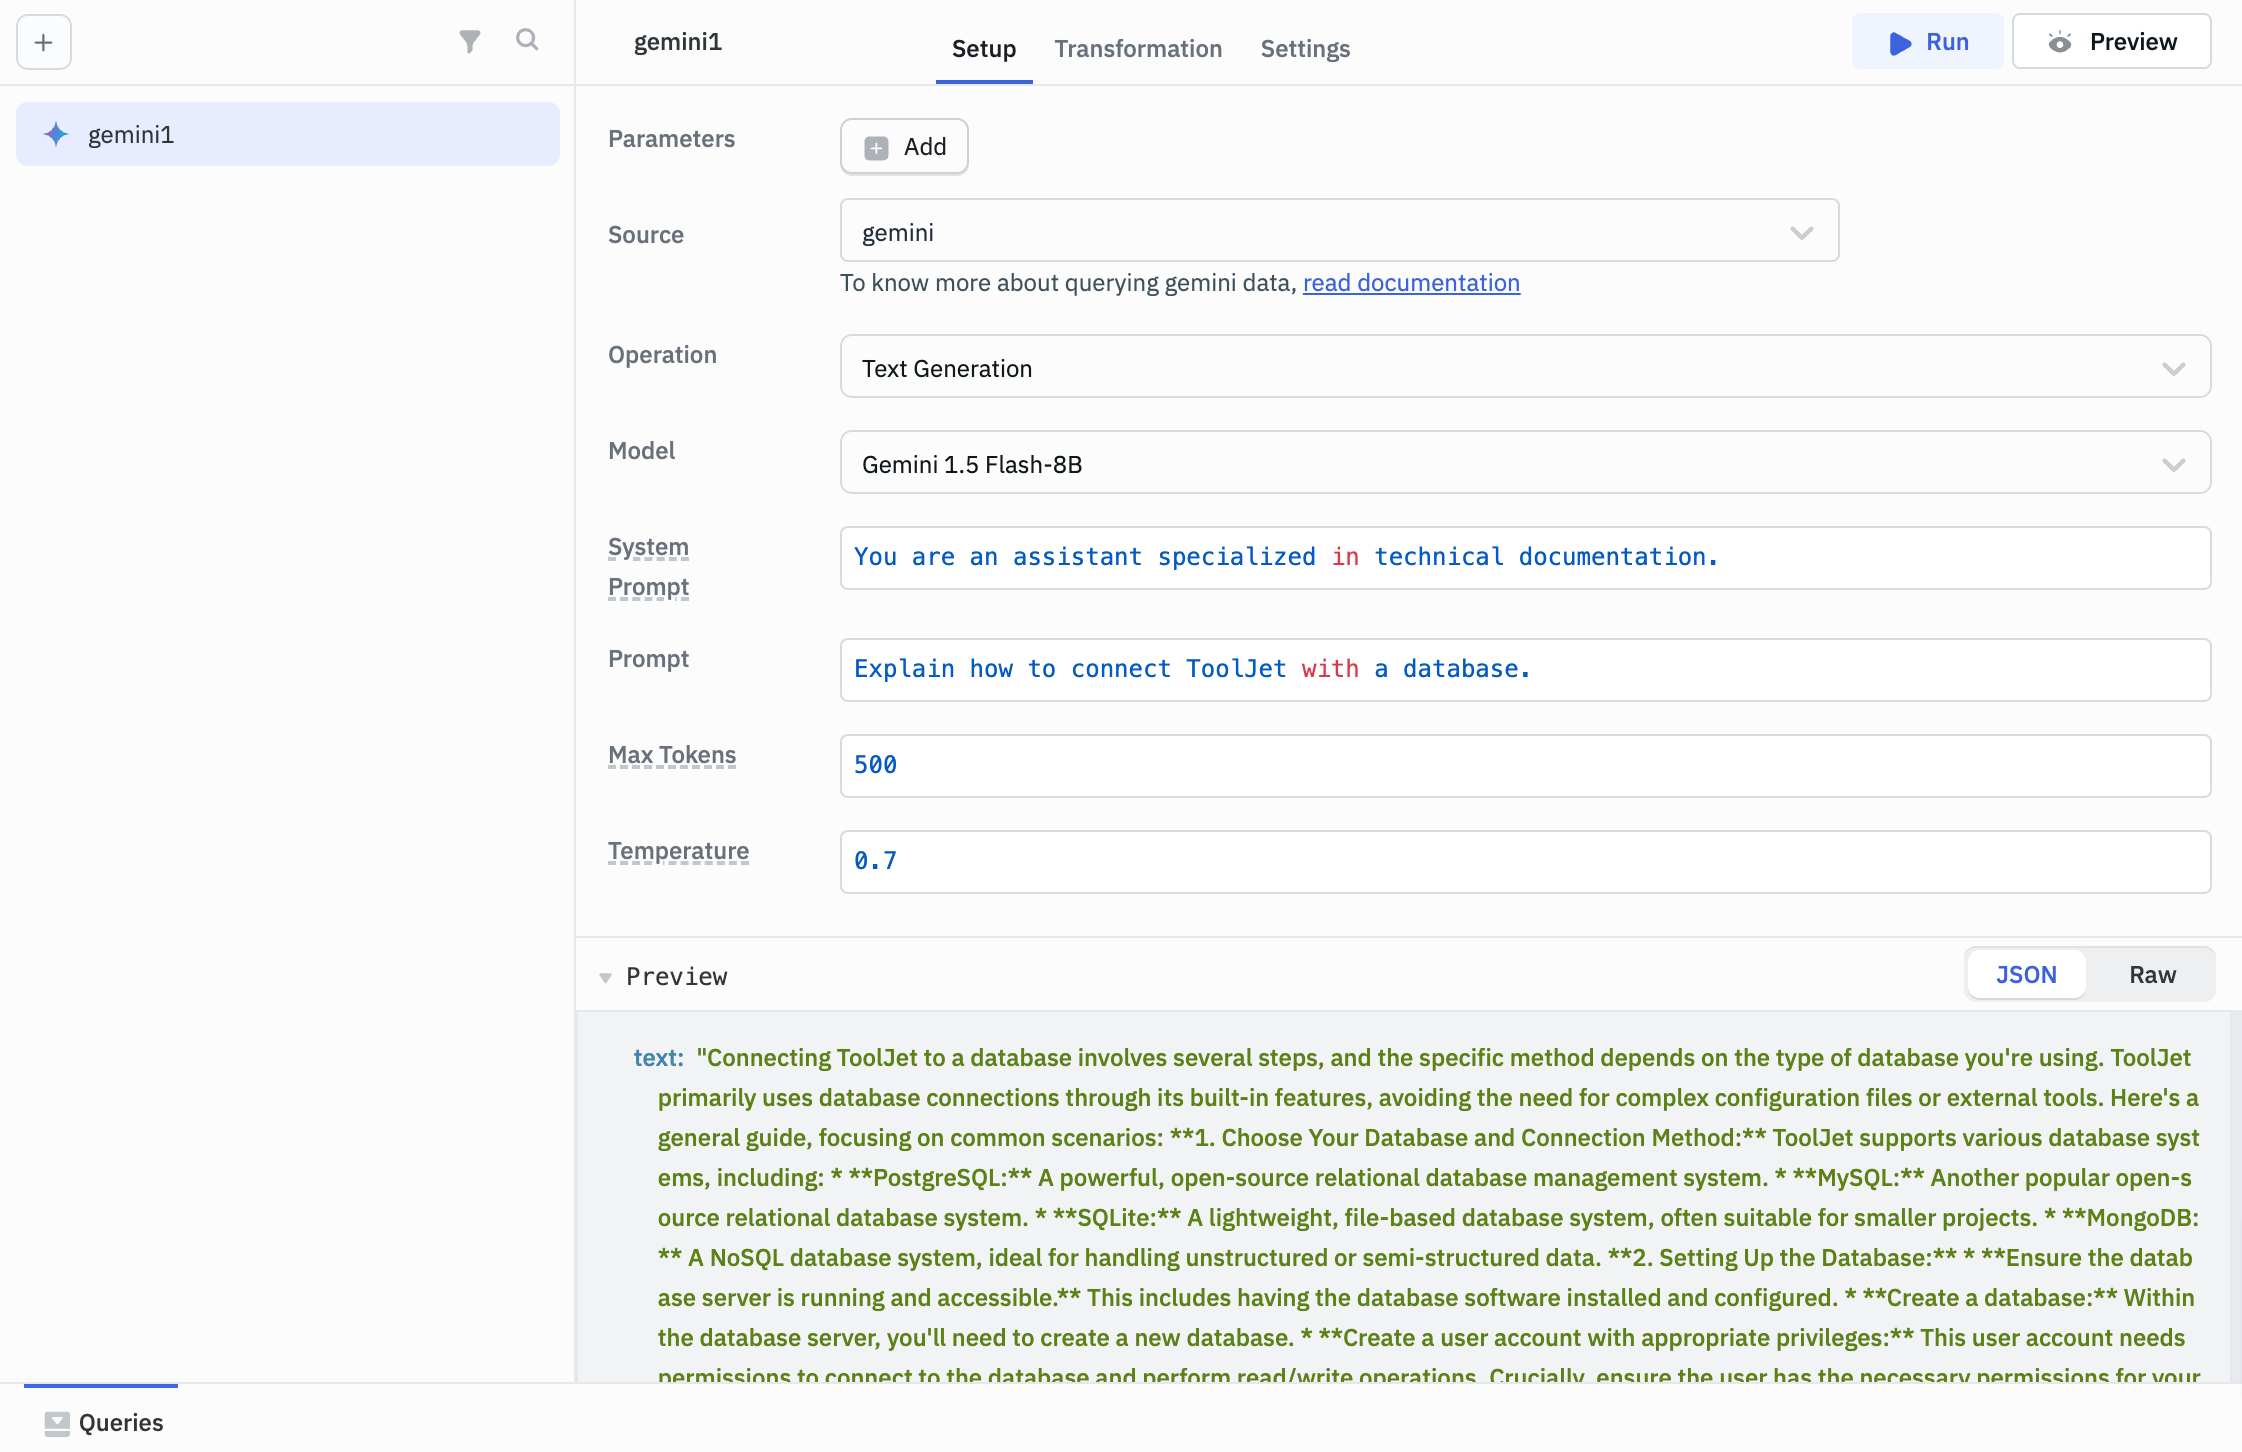This screenshot has width=2242, height=1452.
Task: Open the read documentation link
Action: click(x=1411, y=283)
